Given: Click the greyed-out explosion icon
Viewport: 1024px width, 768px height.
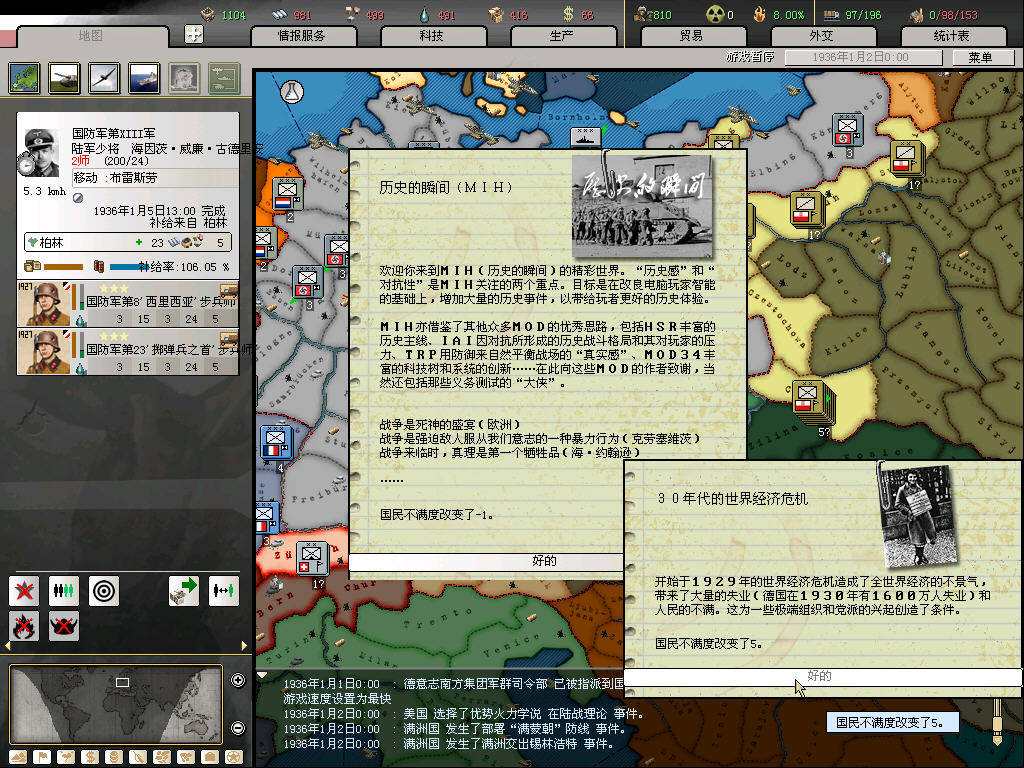Looking at the screenshot, I should click(x=184, y=78).
